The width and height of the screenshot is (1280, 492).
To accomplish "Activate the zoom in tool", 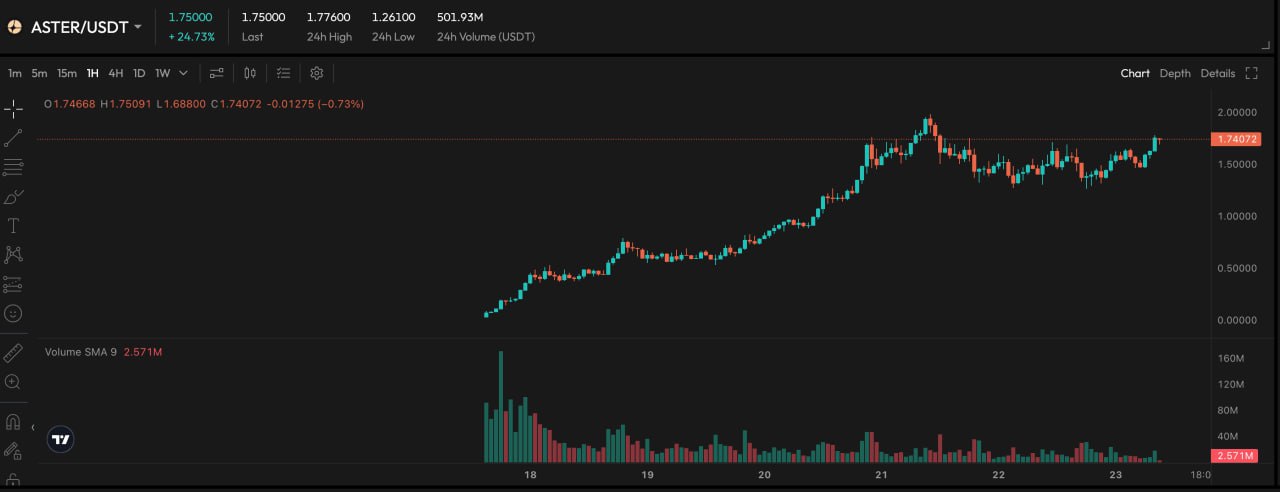I will point(13,382).
